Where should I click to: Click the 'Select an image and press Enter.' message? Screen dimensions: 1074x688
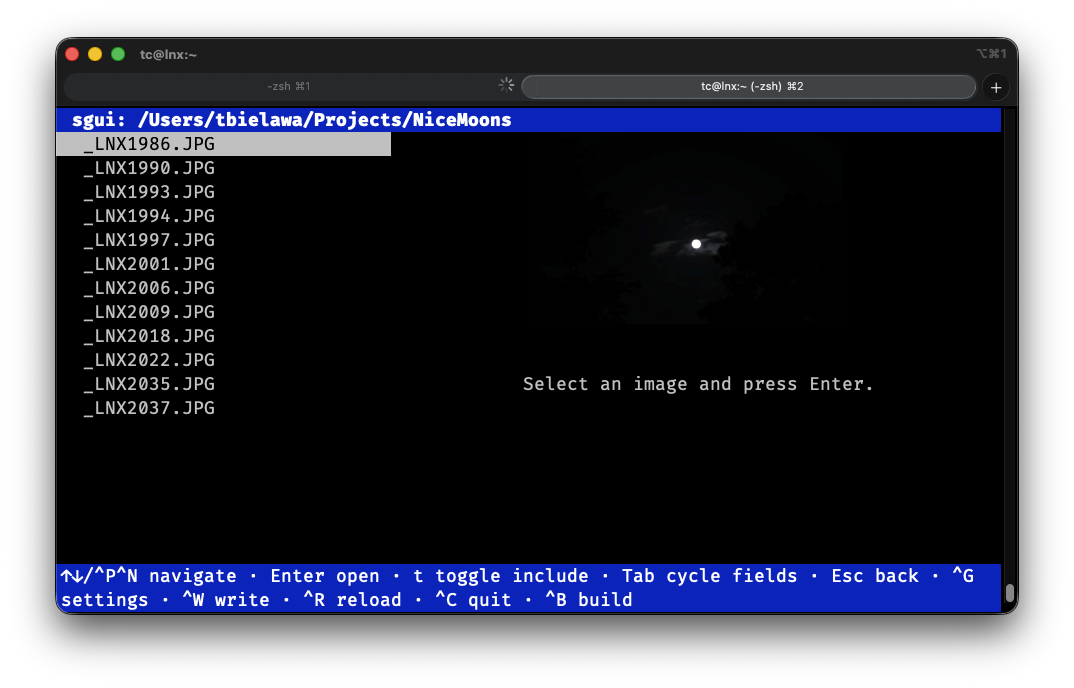click(x=698, y=384)
